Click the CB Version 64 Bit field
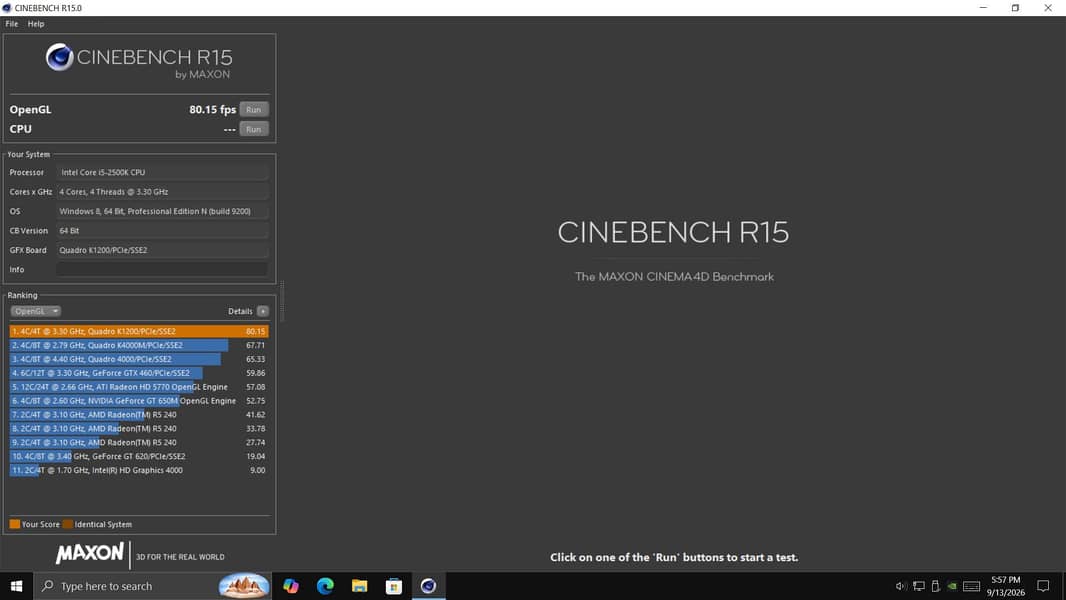This screenshot has width=1066, height=600. (162, 231)
